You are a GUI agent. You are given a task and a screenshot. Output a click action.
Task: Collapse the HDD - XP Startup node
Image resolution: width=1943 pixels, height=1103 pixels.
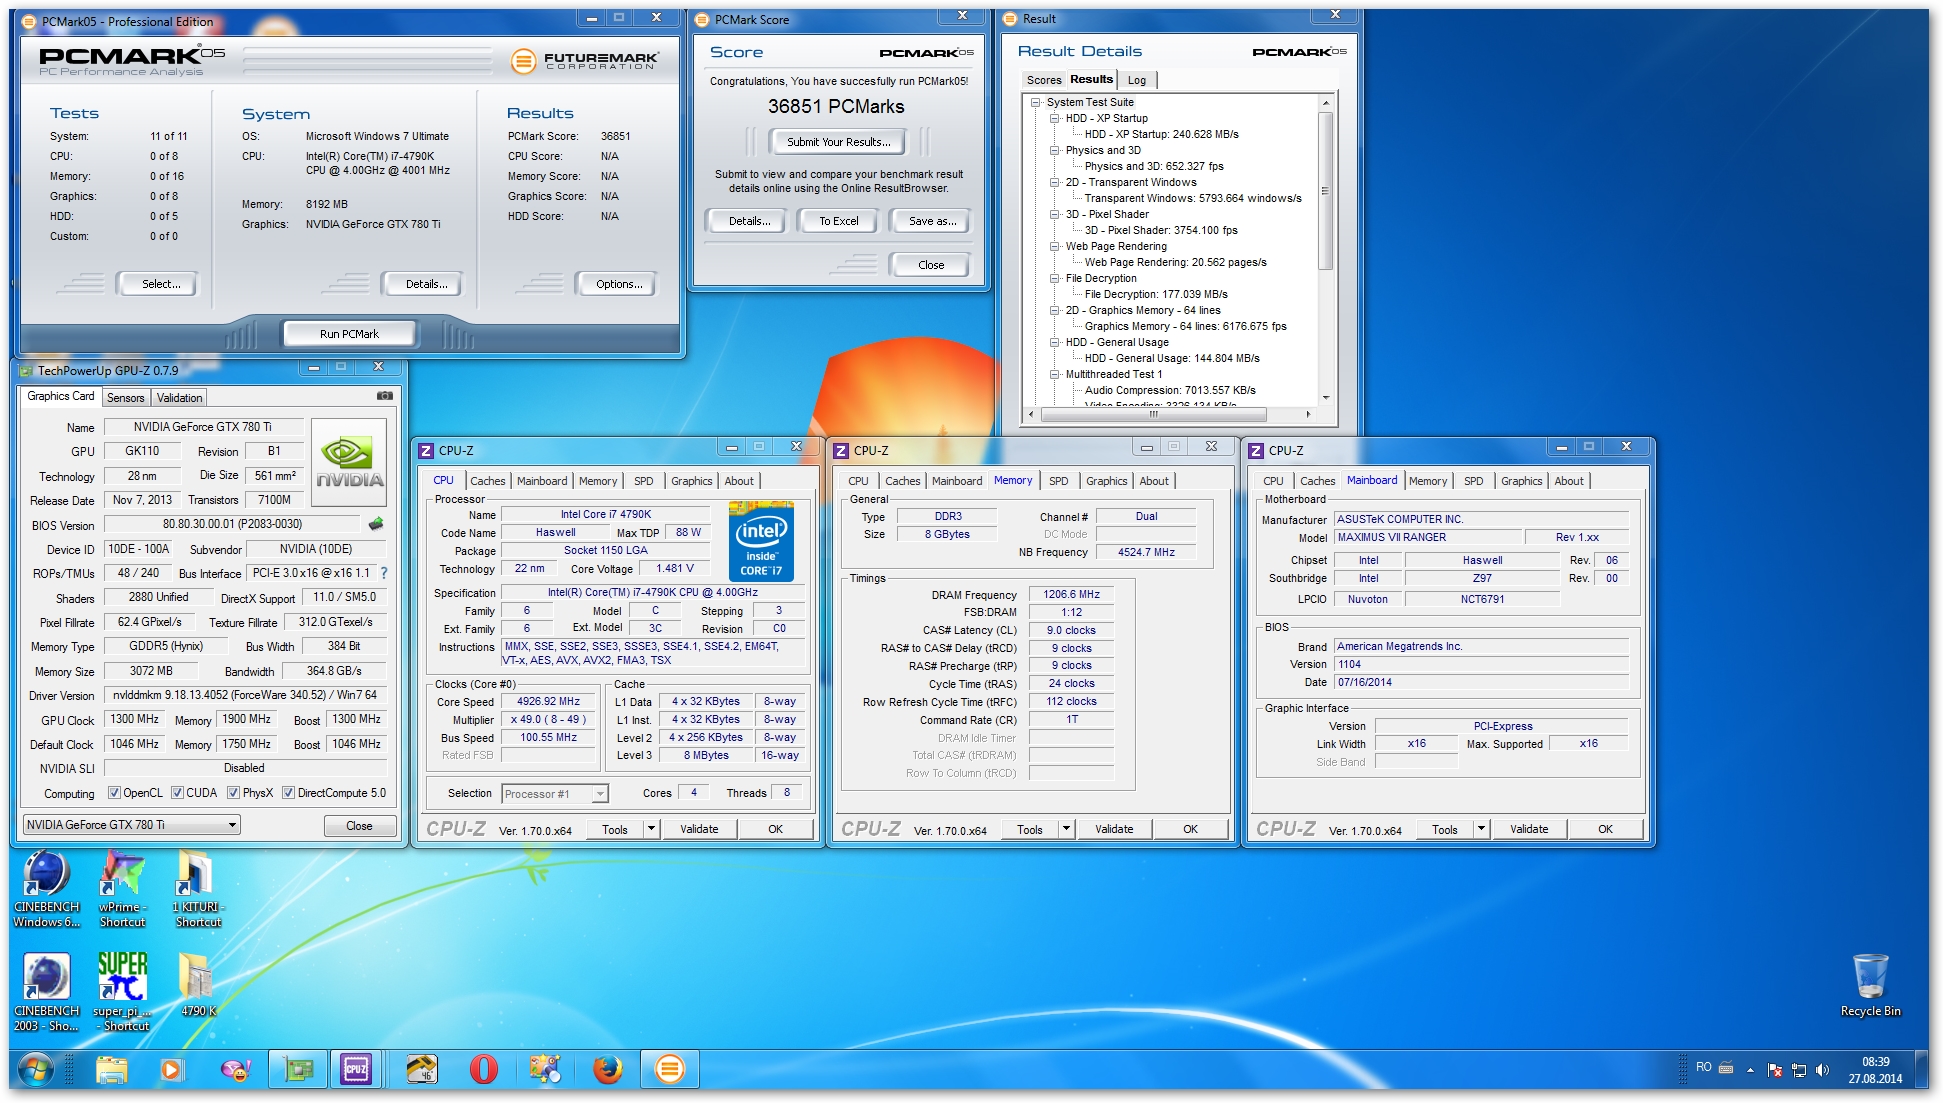click(1054, 118)
